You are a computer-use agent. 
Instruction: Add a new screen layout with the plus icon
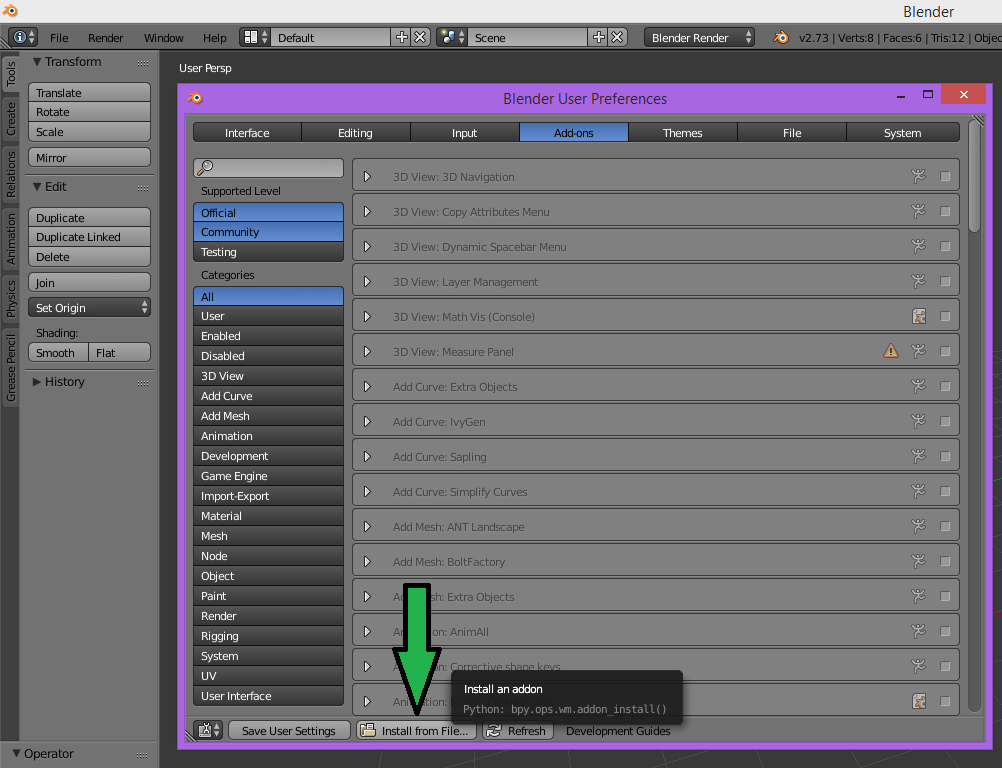[401, 38]
